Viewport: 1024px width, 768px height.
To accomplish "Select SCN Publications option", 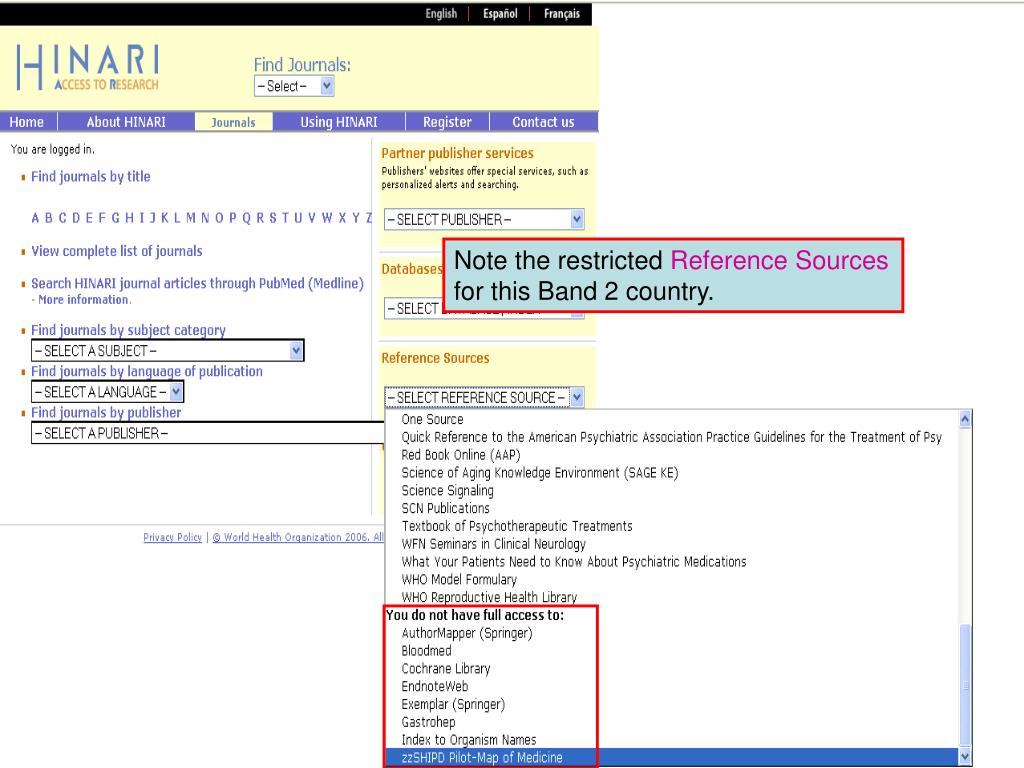I will 672,508.
